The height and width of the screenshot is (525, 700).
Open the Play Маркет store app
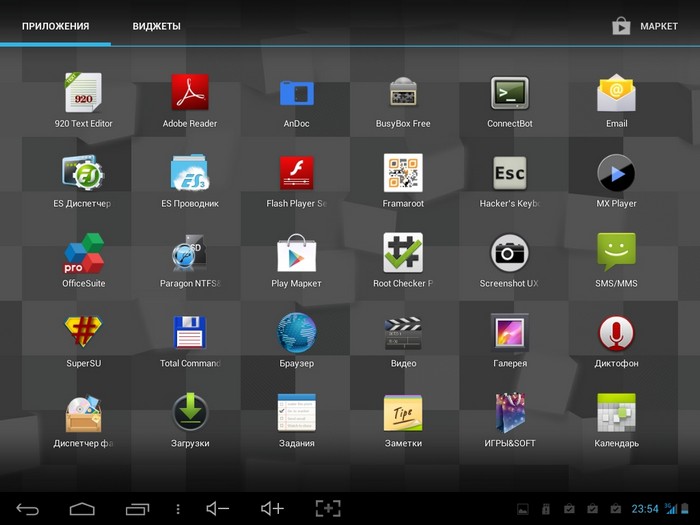[x=296, y=253]
